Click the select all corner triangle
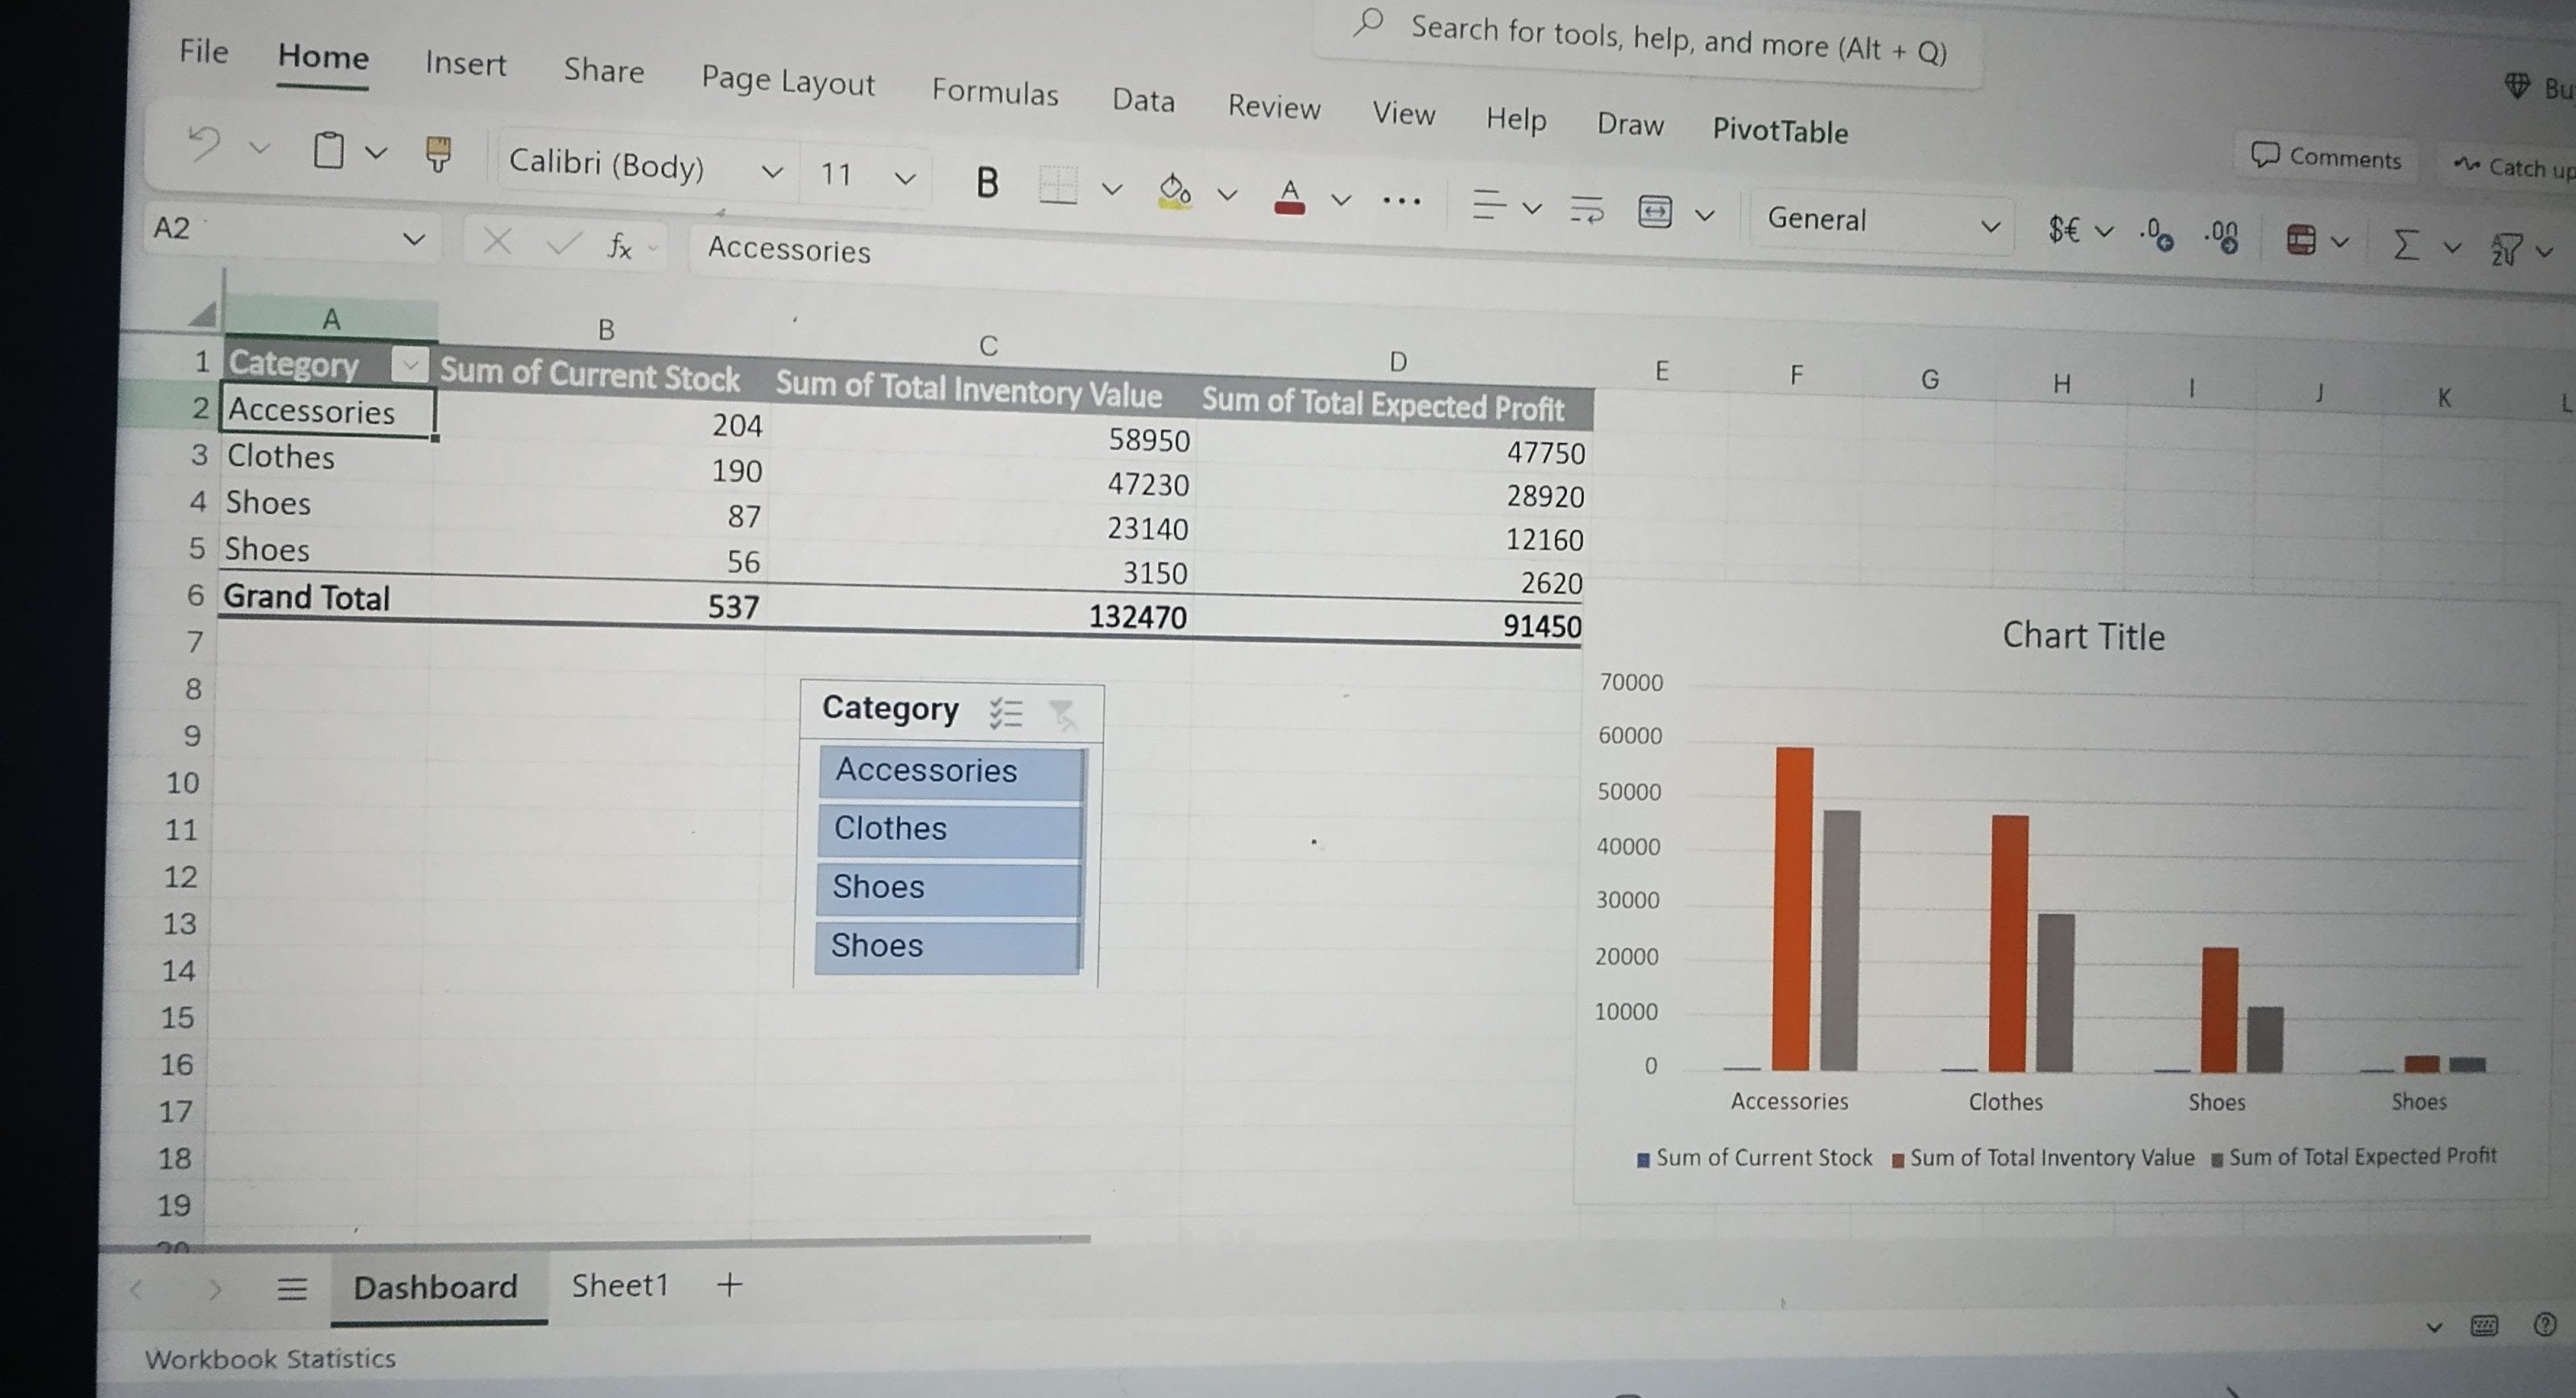This screenshot has height=1398, width=2576. pyautogui.click(x=203, y=315)
